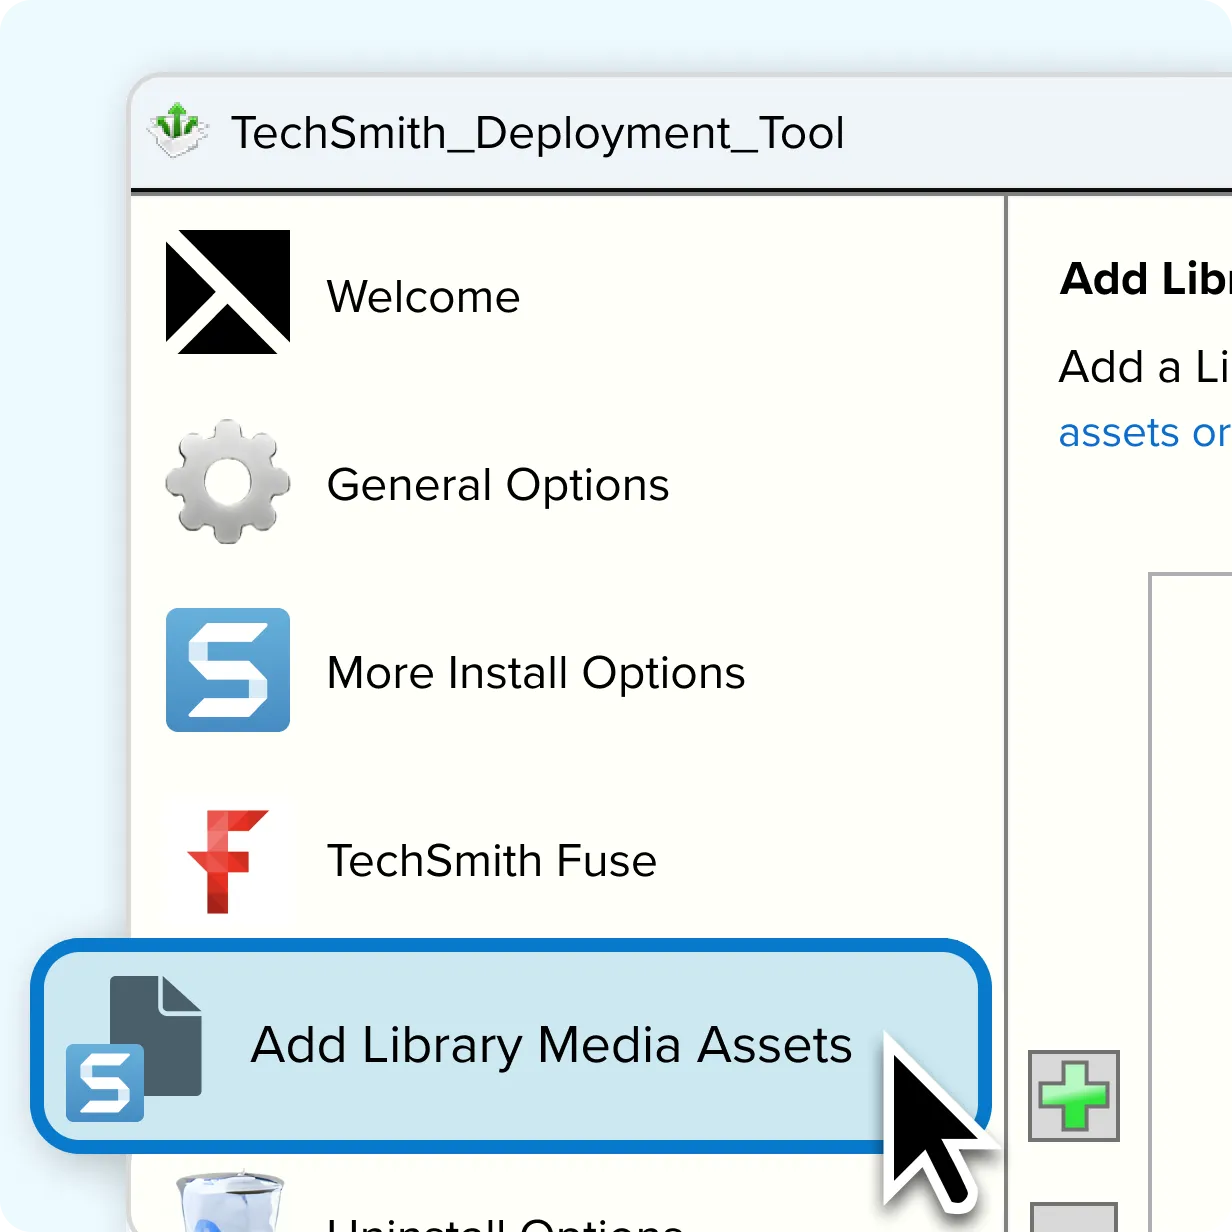This screenshot has height=1232, width=1232.
Task: Click the gear icon for General Options
Action: click(228, 481)
